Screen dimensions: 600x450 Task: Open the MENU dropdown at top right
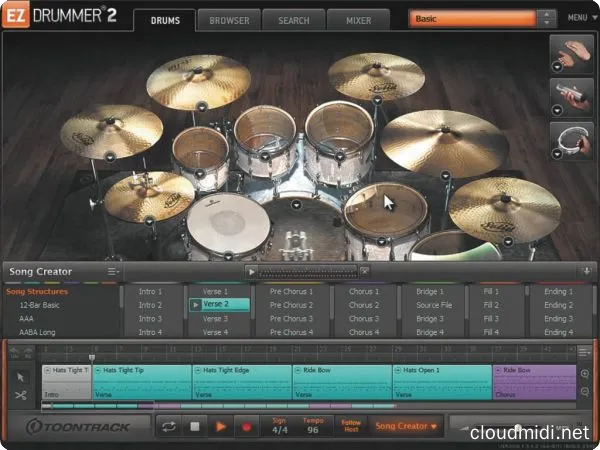(579, 18)
